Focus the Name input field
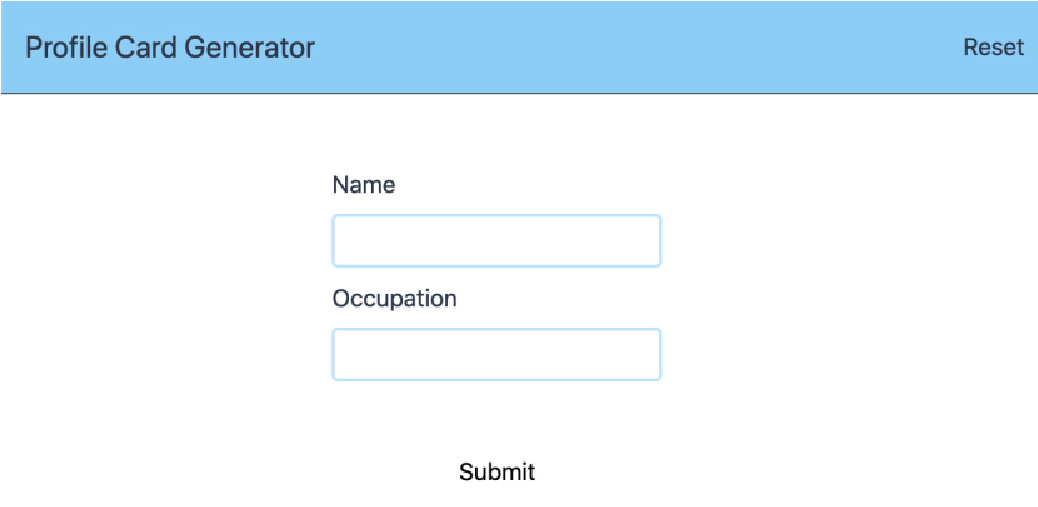Viewport: 1038px width, 507px height. click(496, 241)
